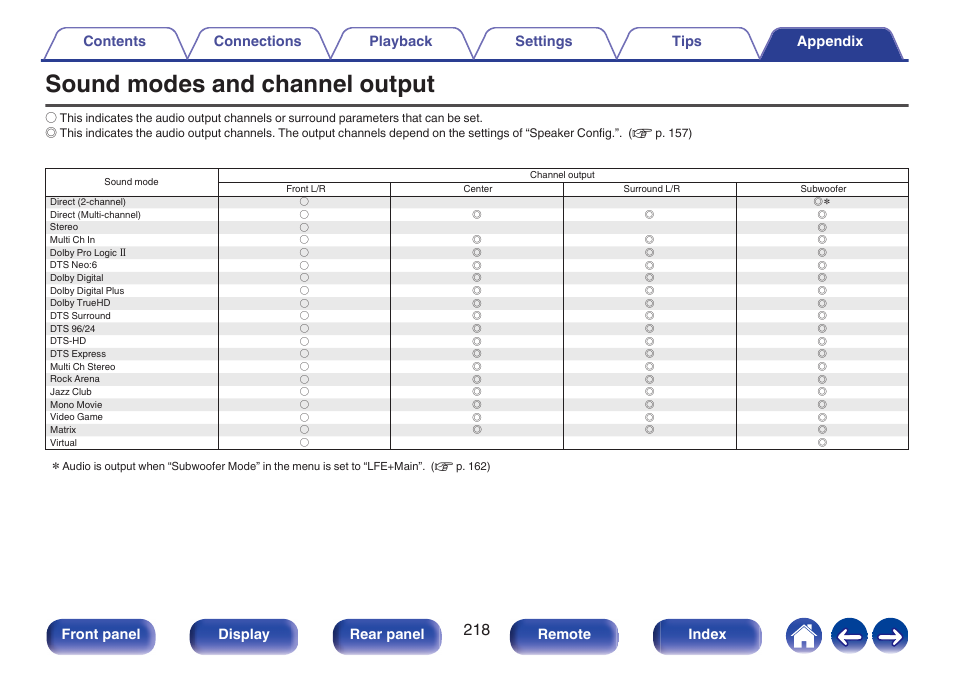Screen dimensions: 954x673
Task: Click the Center double circle for Dolby TrueHD
Action: (477, 303)
